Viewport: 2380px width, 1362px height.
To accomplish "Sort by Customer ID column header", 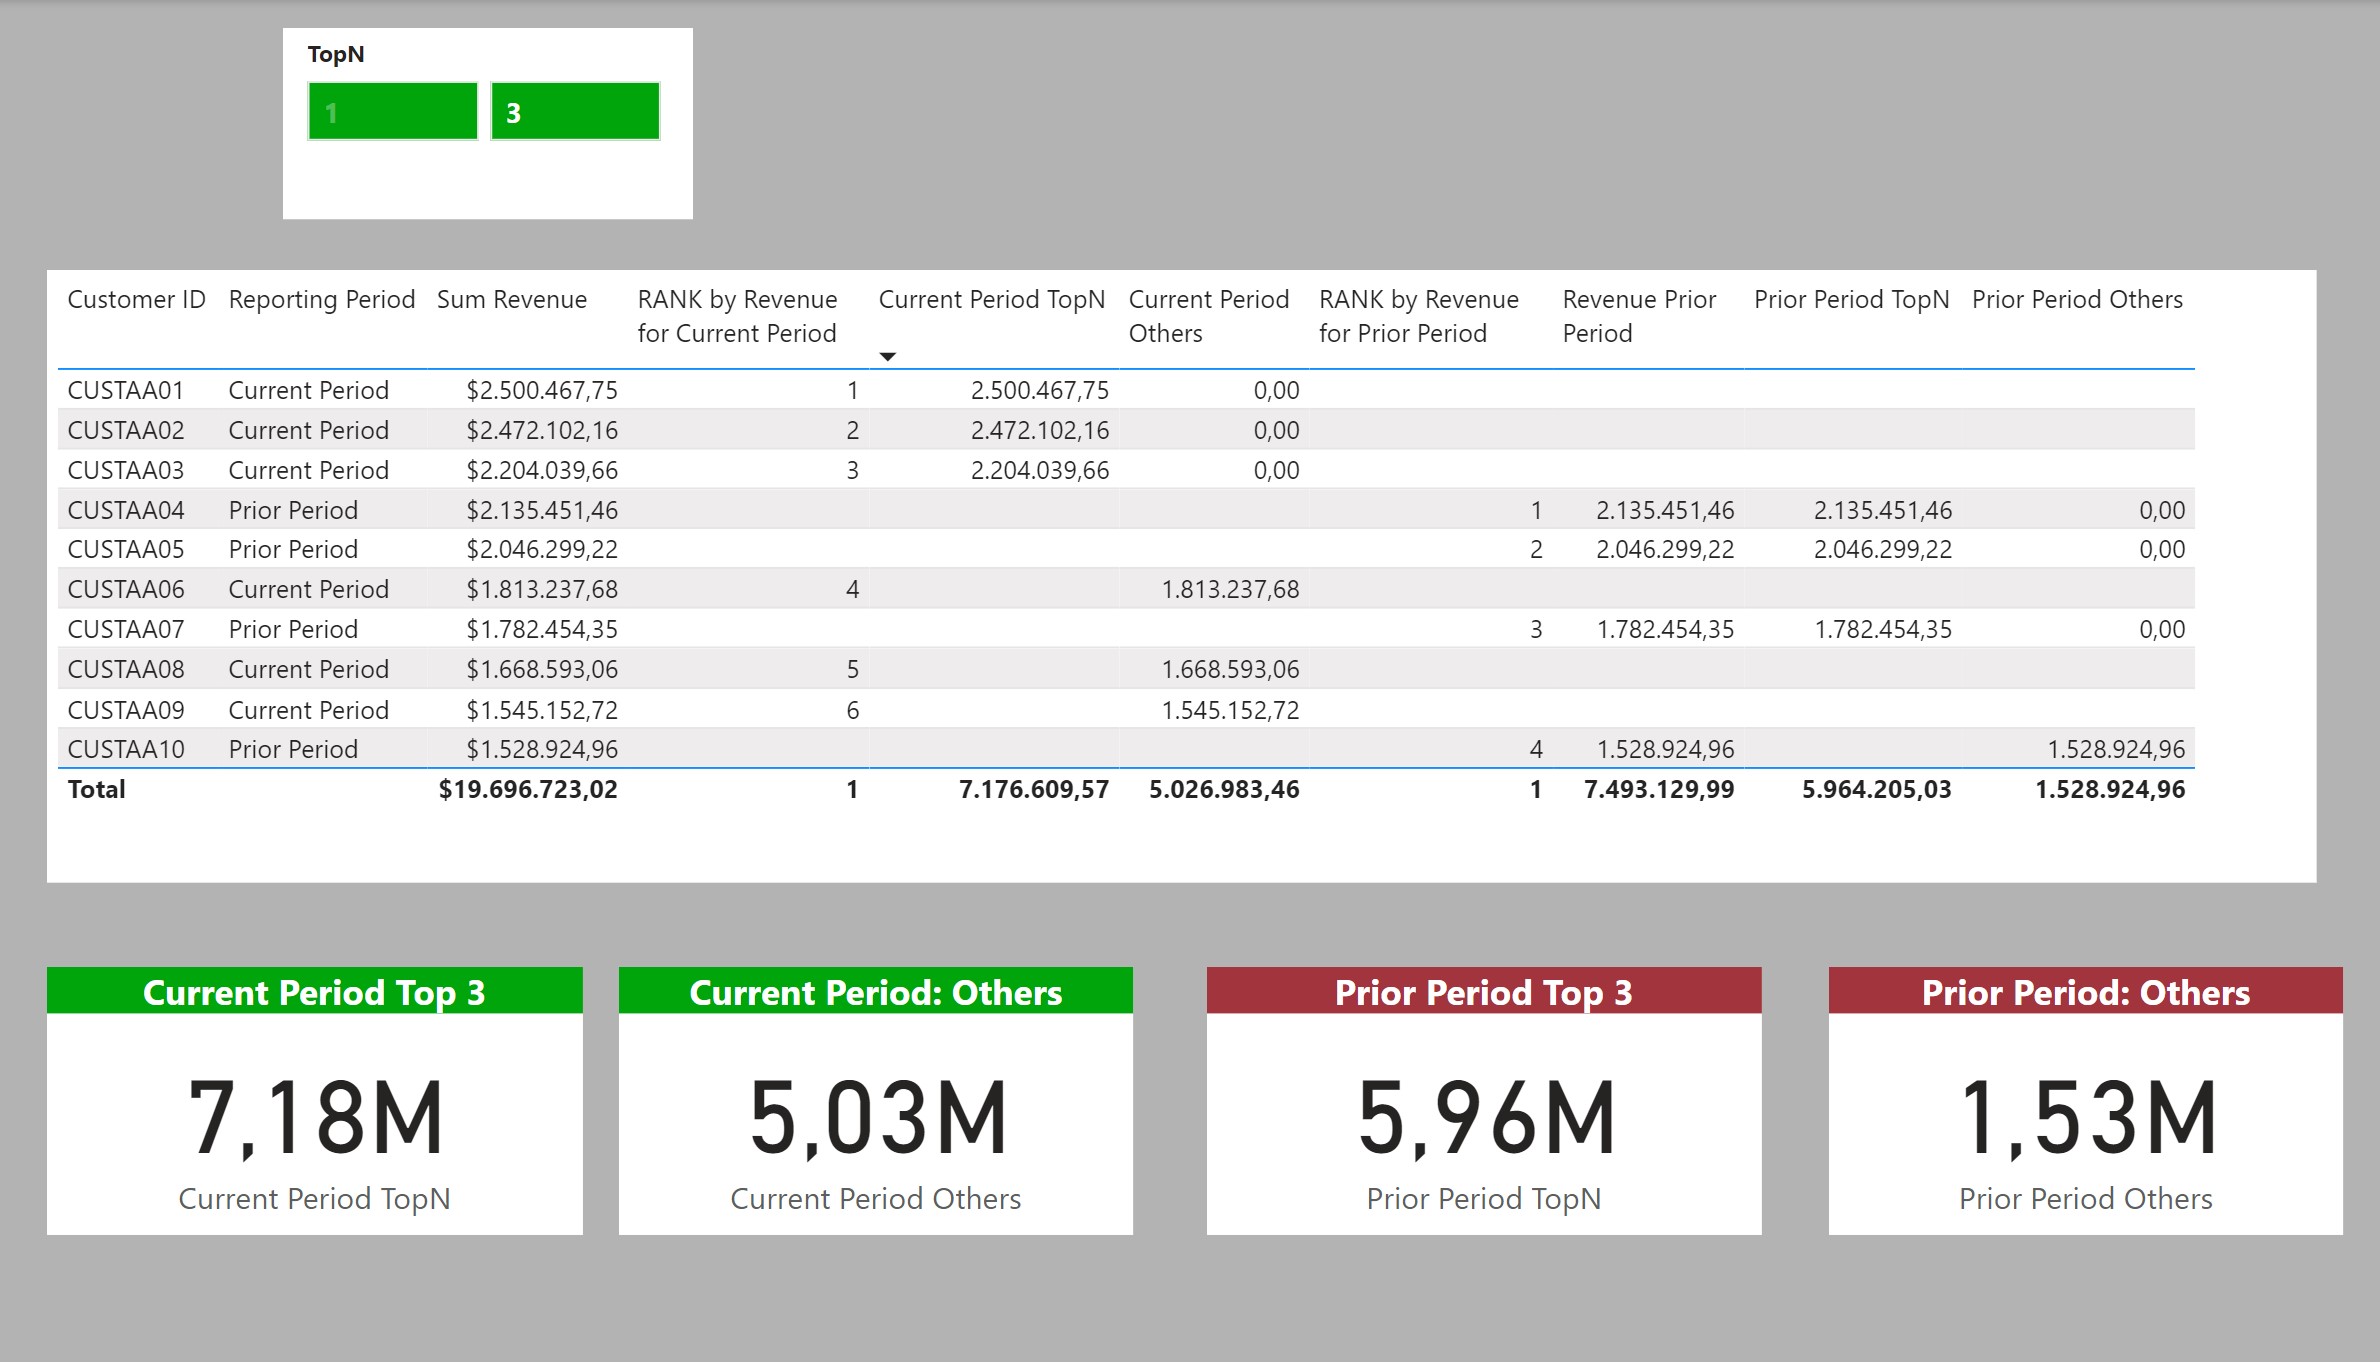I will coord(137,300).
